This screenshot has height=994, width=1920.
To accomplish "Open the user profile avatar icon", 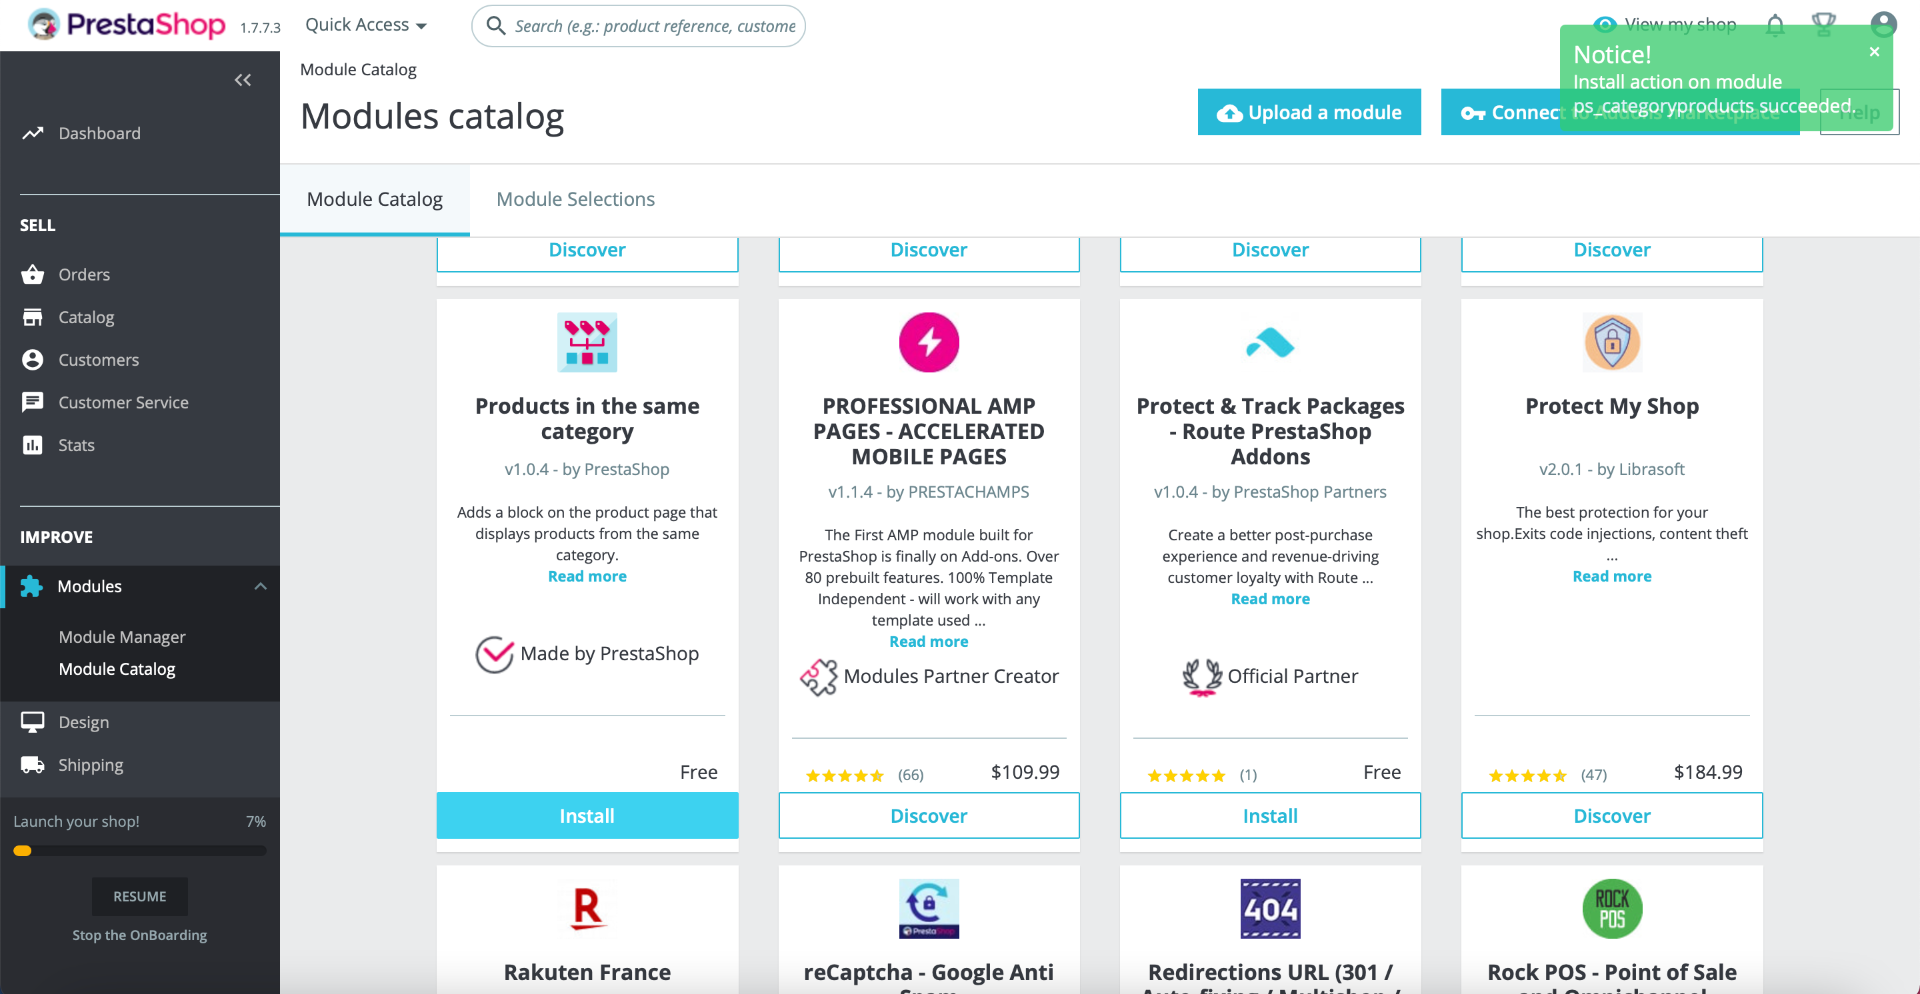I will 1883,24.
